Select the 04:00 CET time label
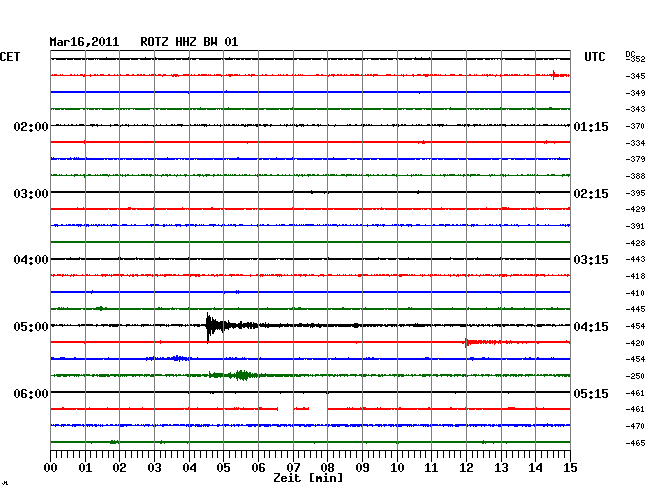 coord(31,260)
